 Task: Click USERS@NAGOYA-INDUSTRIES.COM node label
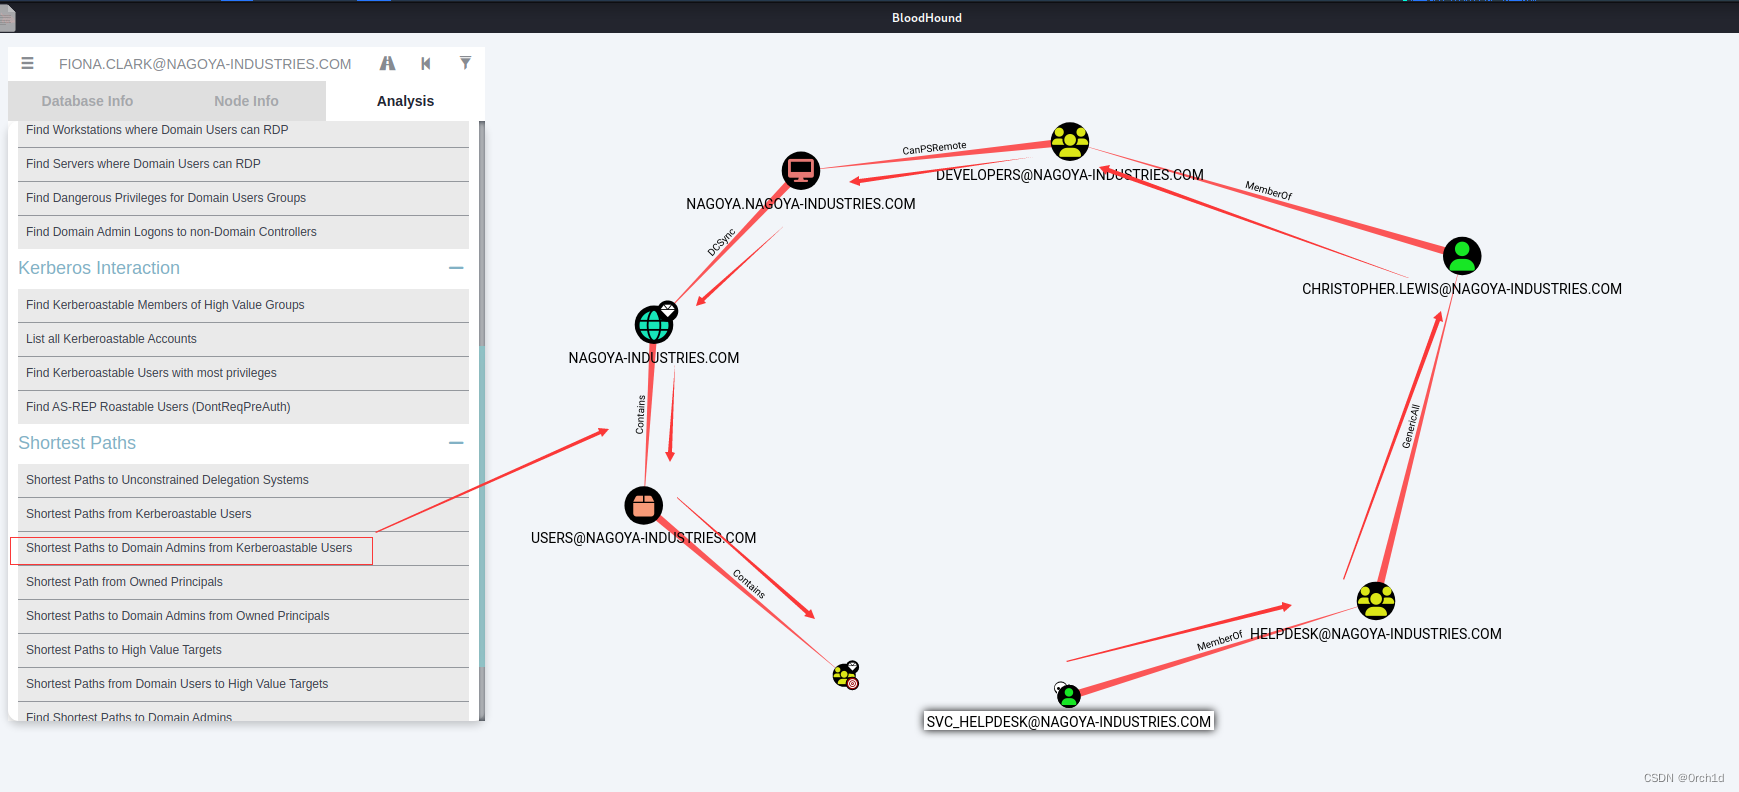click(x=643, y=538)
